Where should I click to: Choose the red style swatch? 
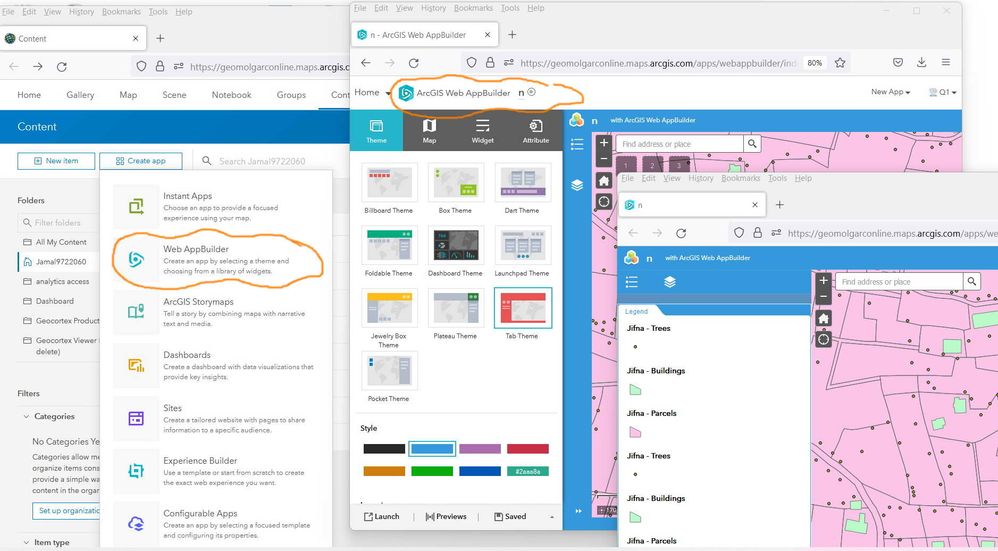pos(528,449)
